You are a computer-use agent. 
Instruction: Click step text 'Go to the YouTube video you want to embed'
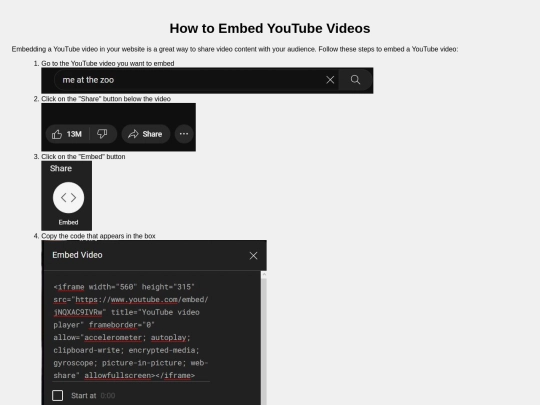pyautogui.click(x=108, y=63)
